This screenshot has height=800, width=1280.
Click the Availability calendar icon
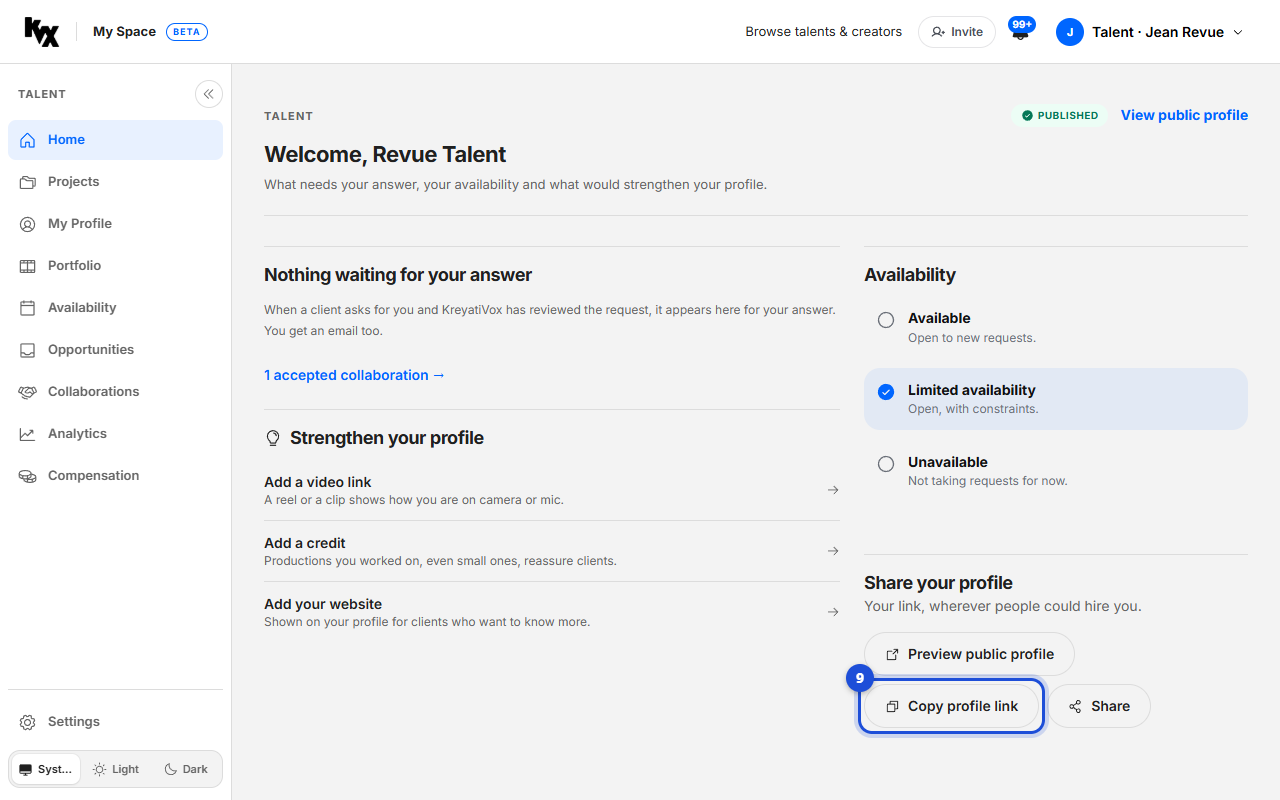[x=28, y=308]
